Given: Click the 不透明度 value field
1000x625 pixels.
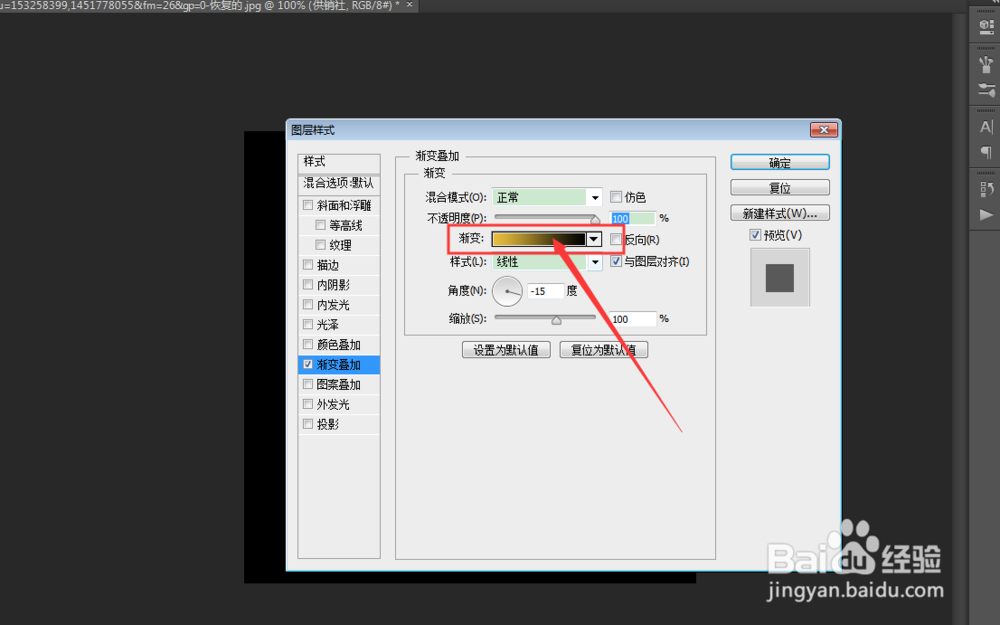Looking at the screenshot, I should click(x=631, y=218).
